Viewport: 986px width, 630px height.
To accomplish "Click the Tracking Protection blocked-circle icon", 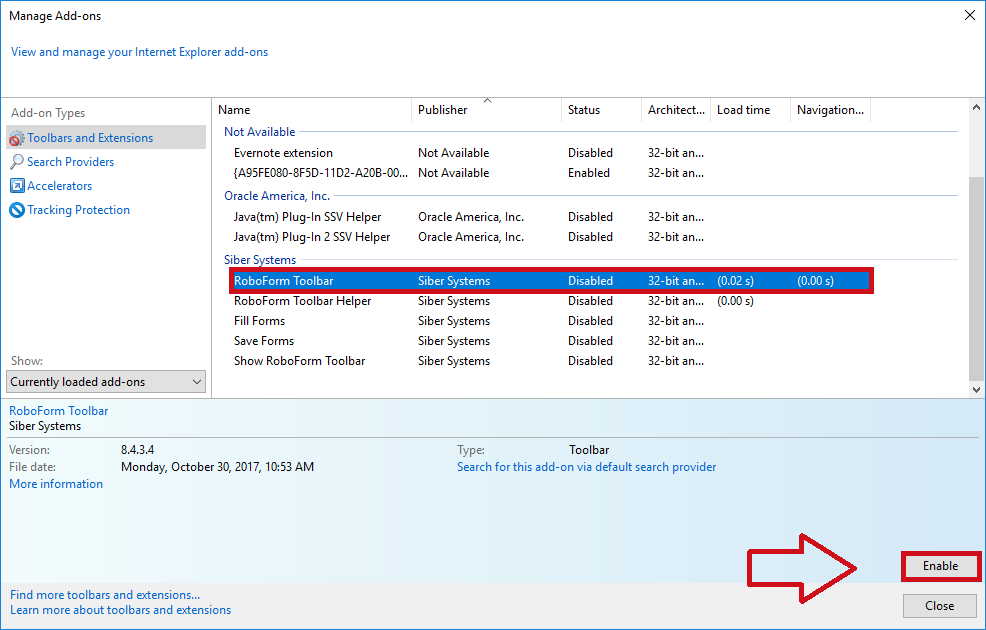I will coord(17,210).
